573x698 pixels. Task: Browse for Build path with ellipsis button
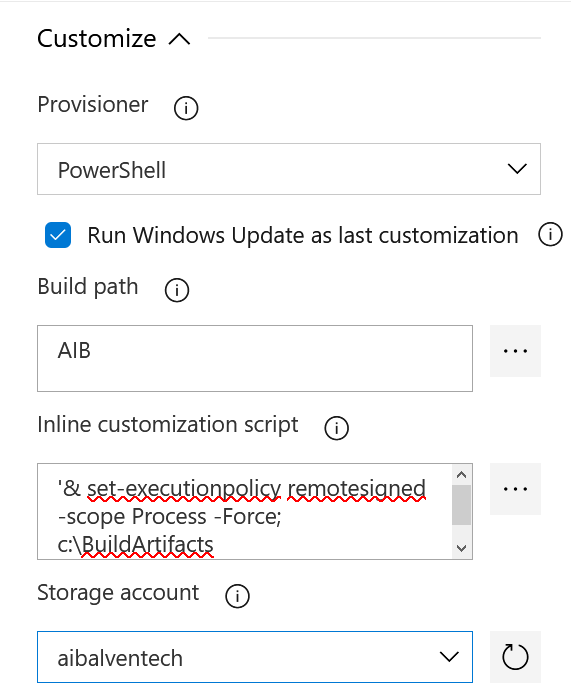coord(515,351)
